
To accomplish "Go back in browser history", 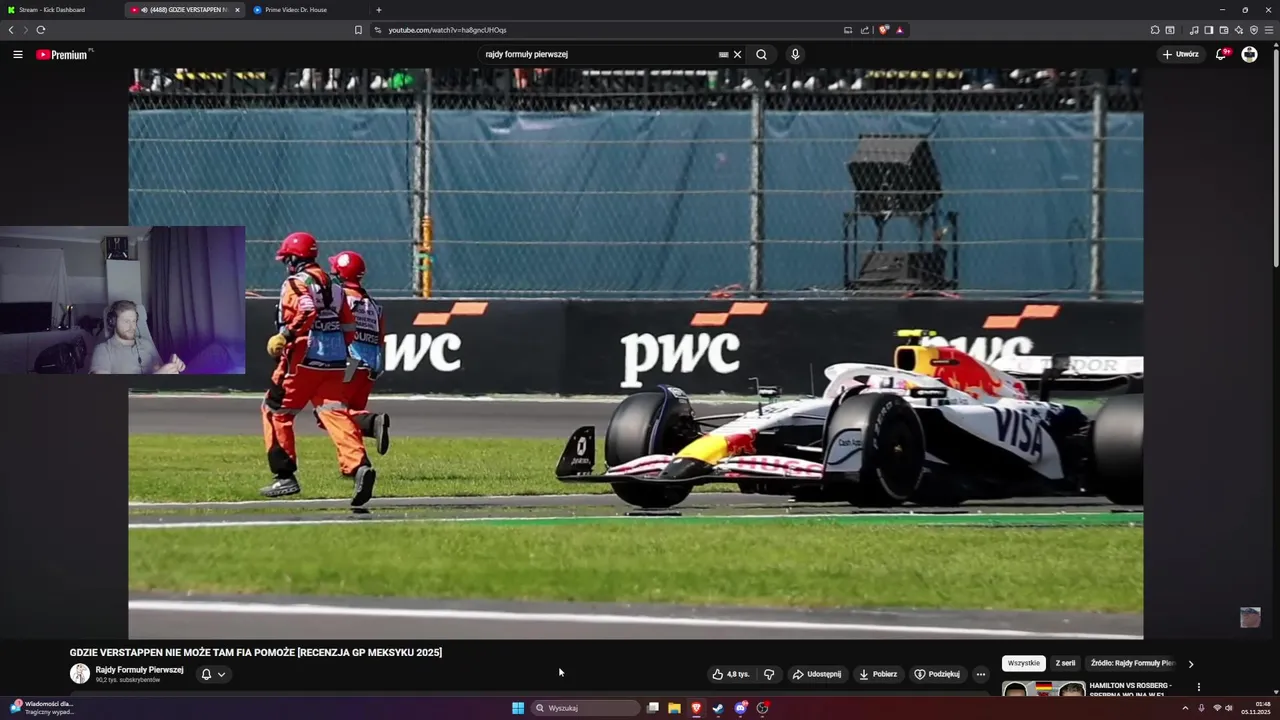I will 11,30.
